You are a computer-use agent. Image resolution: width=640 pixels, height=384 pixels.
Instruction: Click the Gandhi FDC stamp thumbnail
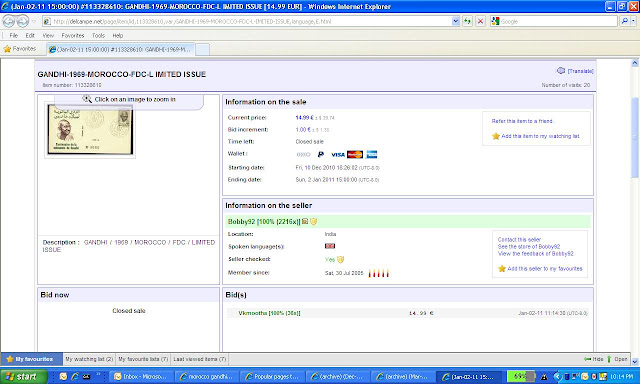point(90,129)
